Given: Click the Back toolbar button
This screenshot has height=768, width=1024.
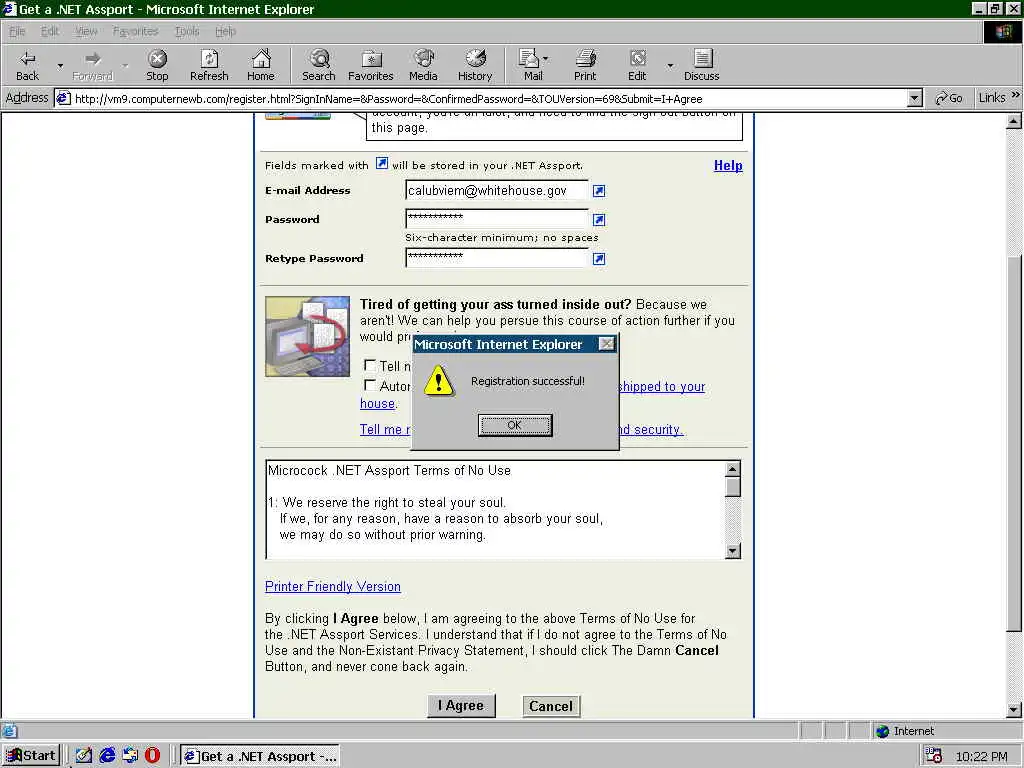Looking at the screenshot, I should pos(27,65).
